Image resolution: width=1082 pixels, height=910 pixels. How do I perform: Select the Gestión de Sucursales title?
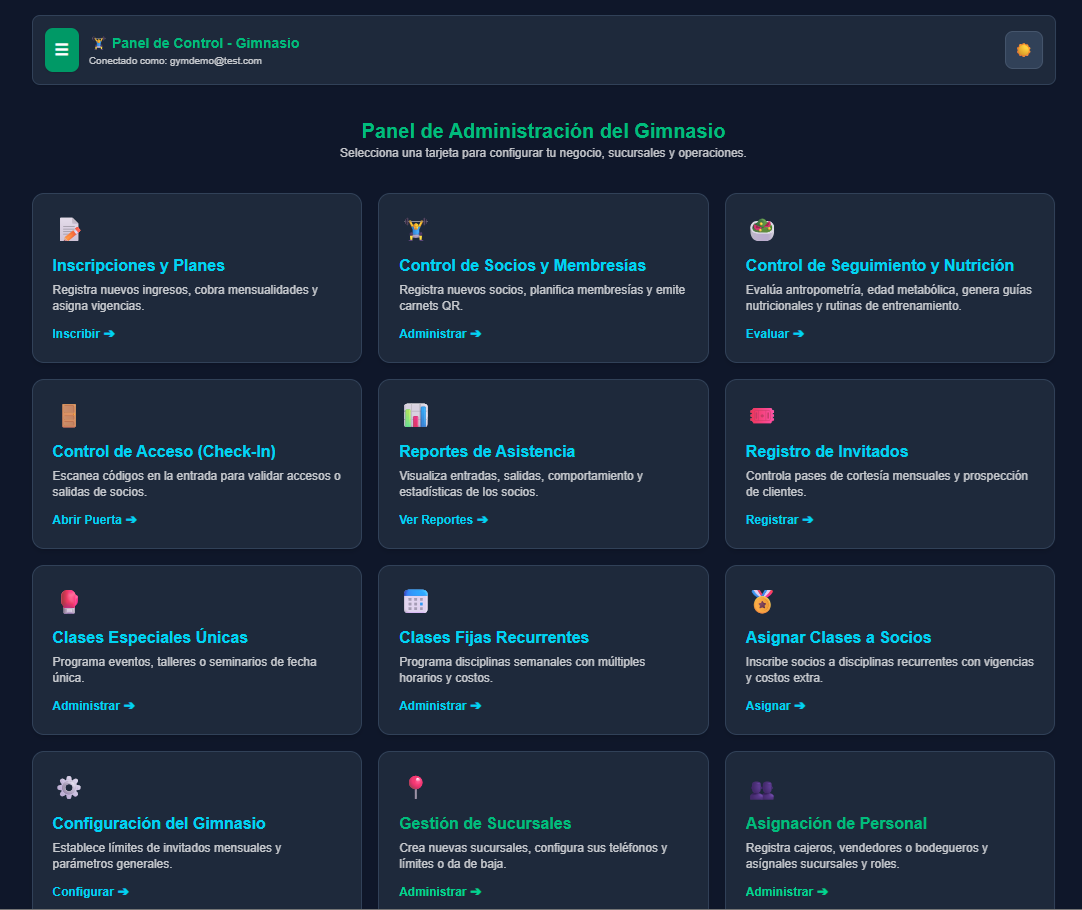485,823
